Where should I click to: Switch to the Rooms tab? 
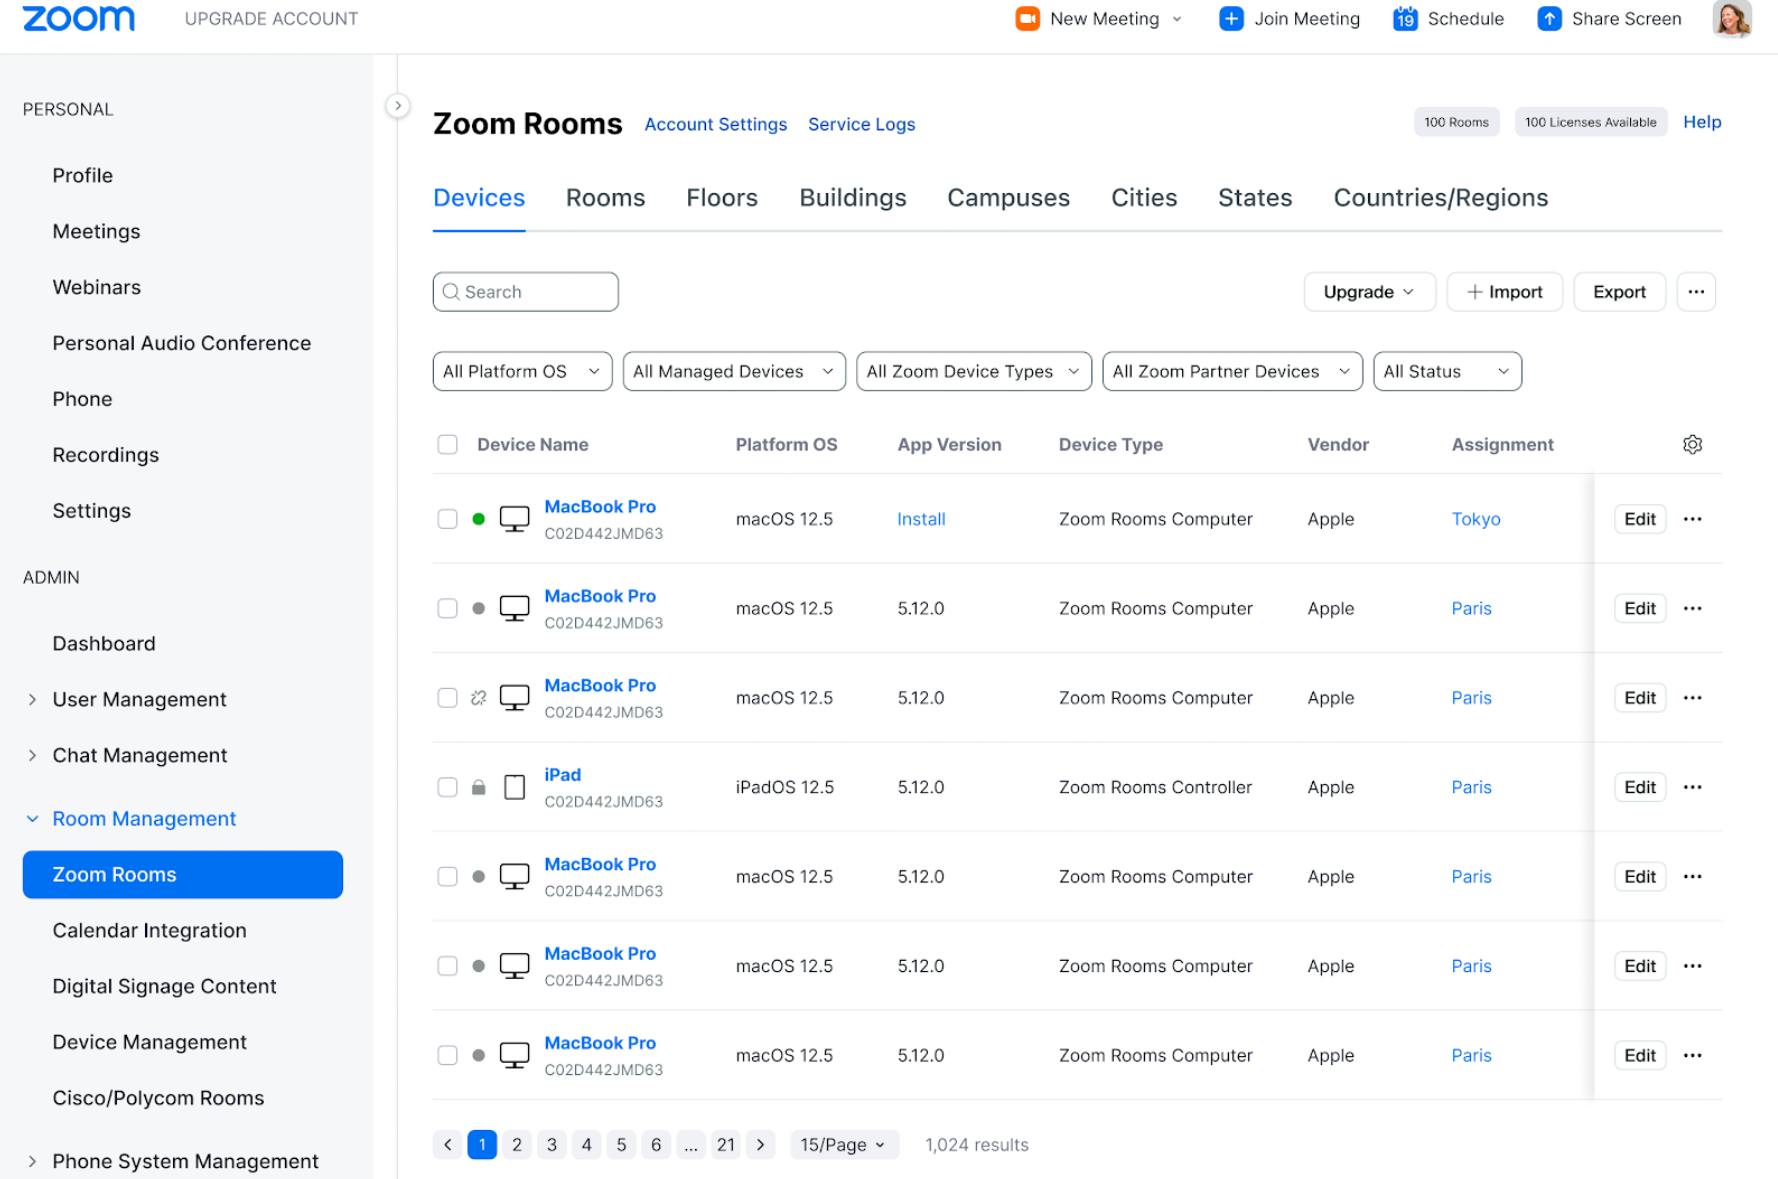pyautogui.click(x=605, y=198)
